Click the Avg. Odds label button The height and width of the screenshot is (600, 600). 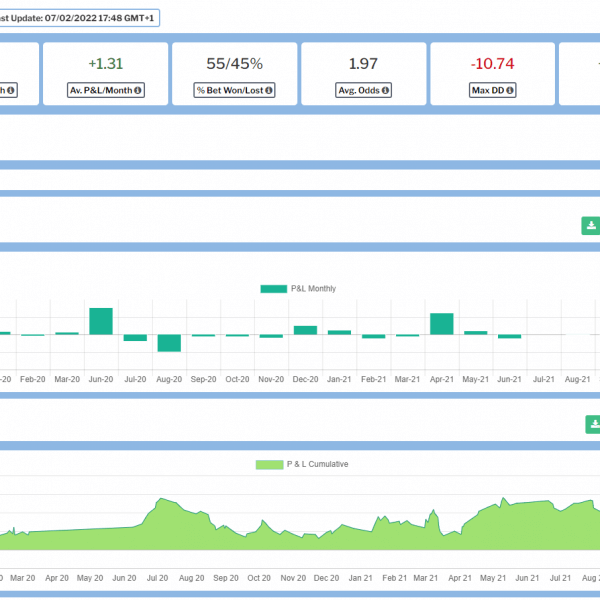[364, 90]
